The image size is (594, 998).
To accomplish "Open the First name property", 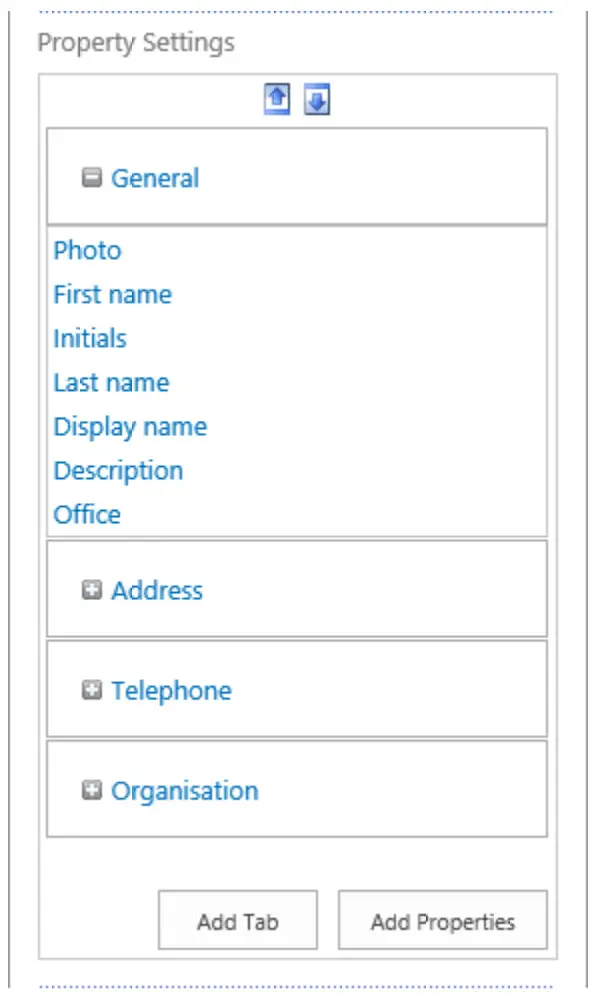I will click(x=112, y=294).
